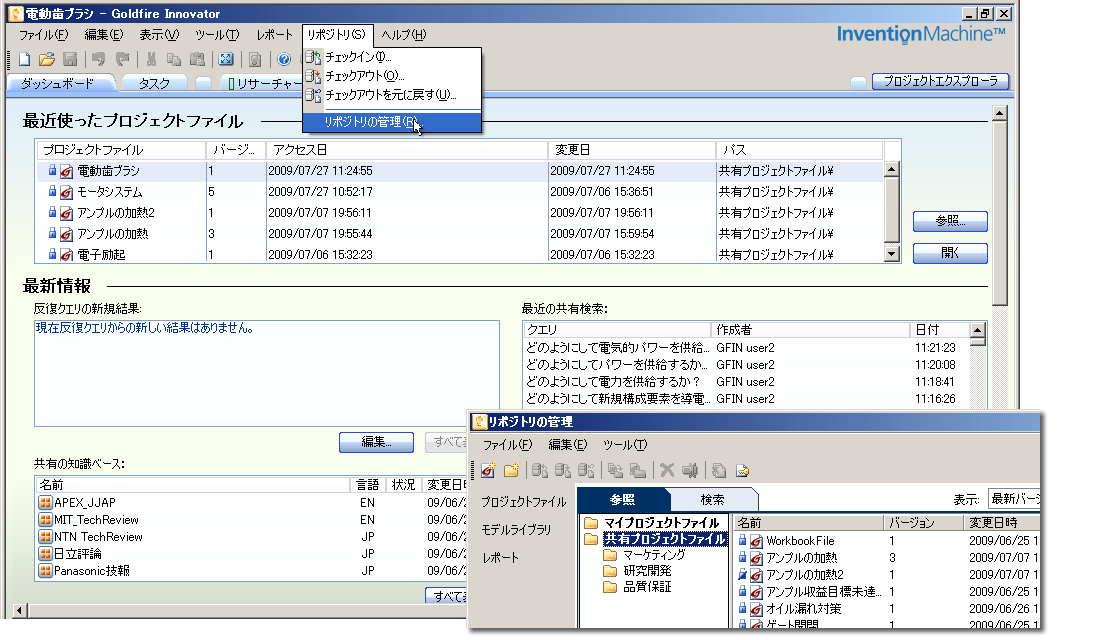The height and width of the screenshot is (640, 1100).
Task: Open the ヘルプ(H) menu
Action: (x=403, y=34)
